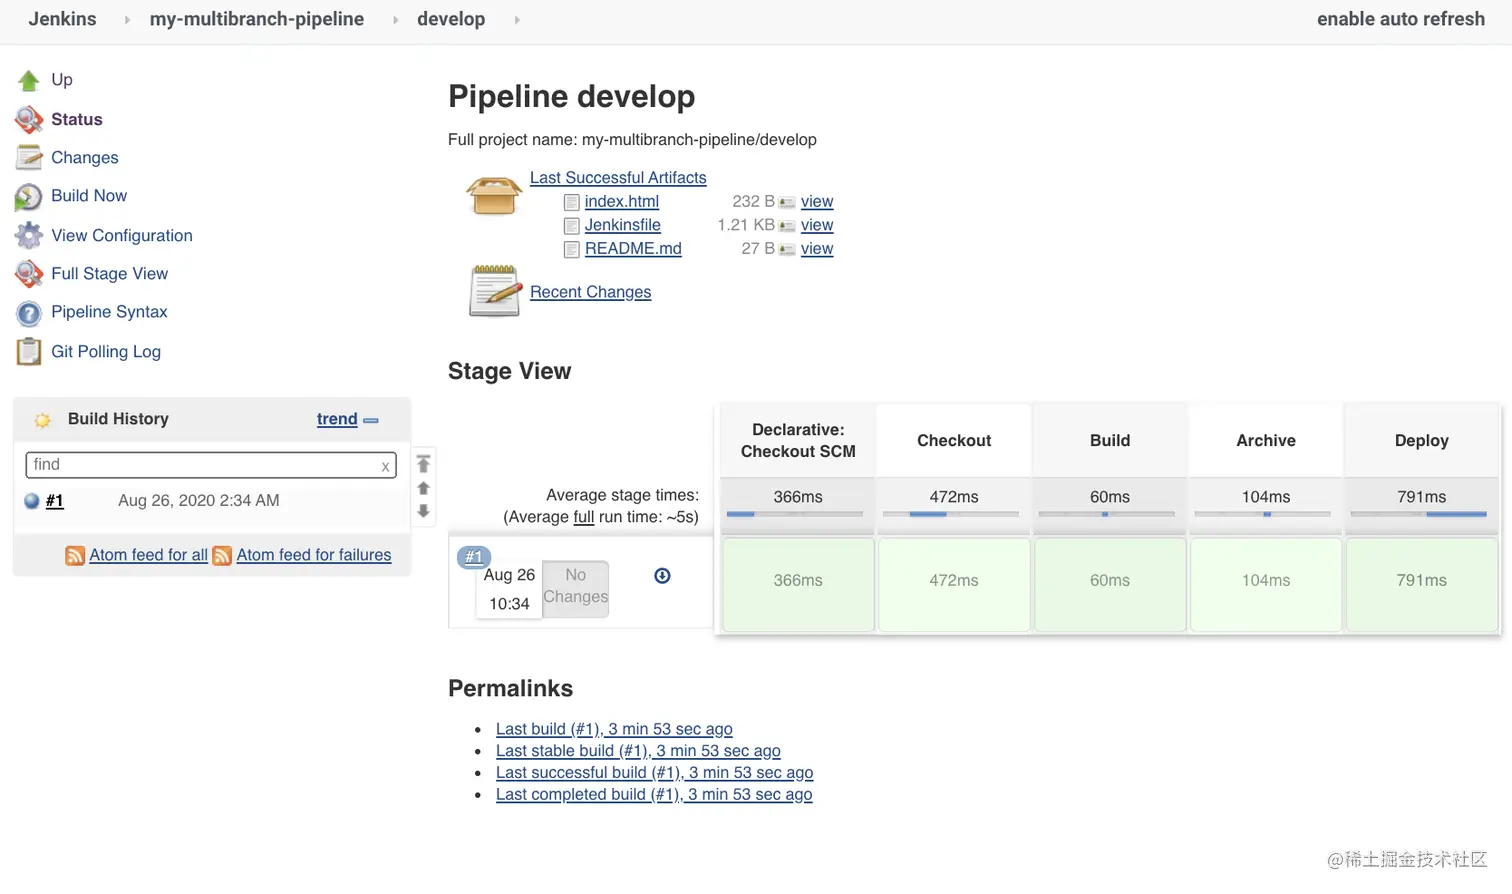Click the Deploy average time progress bar
This screenshot has height=894, width=1512.
(x=1419, y=514)
